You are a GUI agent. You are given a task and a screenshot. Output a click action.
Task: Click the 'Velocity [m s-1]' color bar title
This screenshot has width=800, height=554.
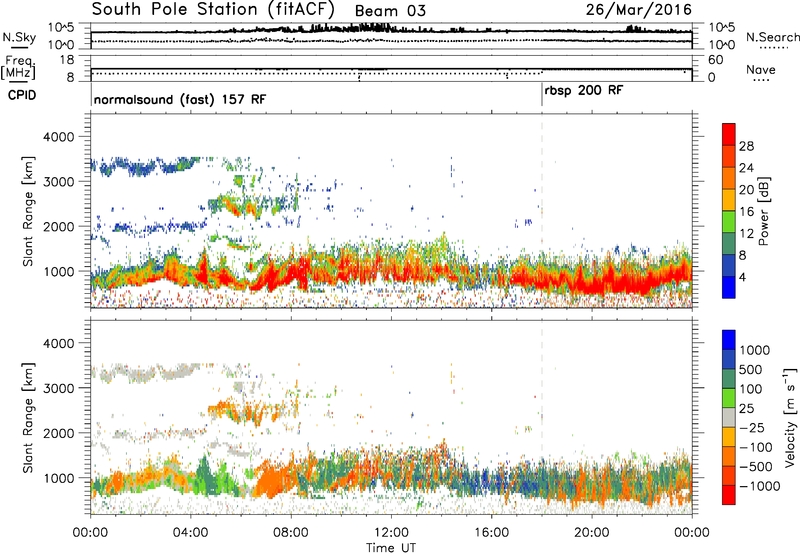click(x=790, y=417)
